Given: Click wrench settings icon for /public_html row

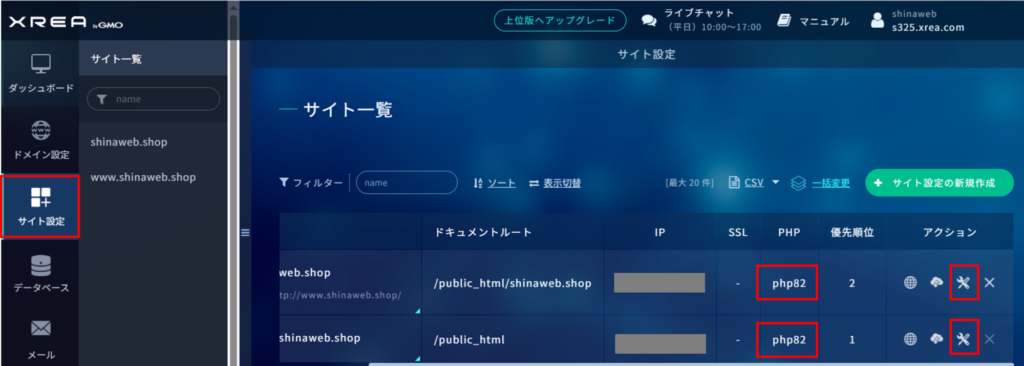Looking at the screenshot, I should click(x=963, y=339).
